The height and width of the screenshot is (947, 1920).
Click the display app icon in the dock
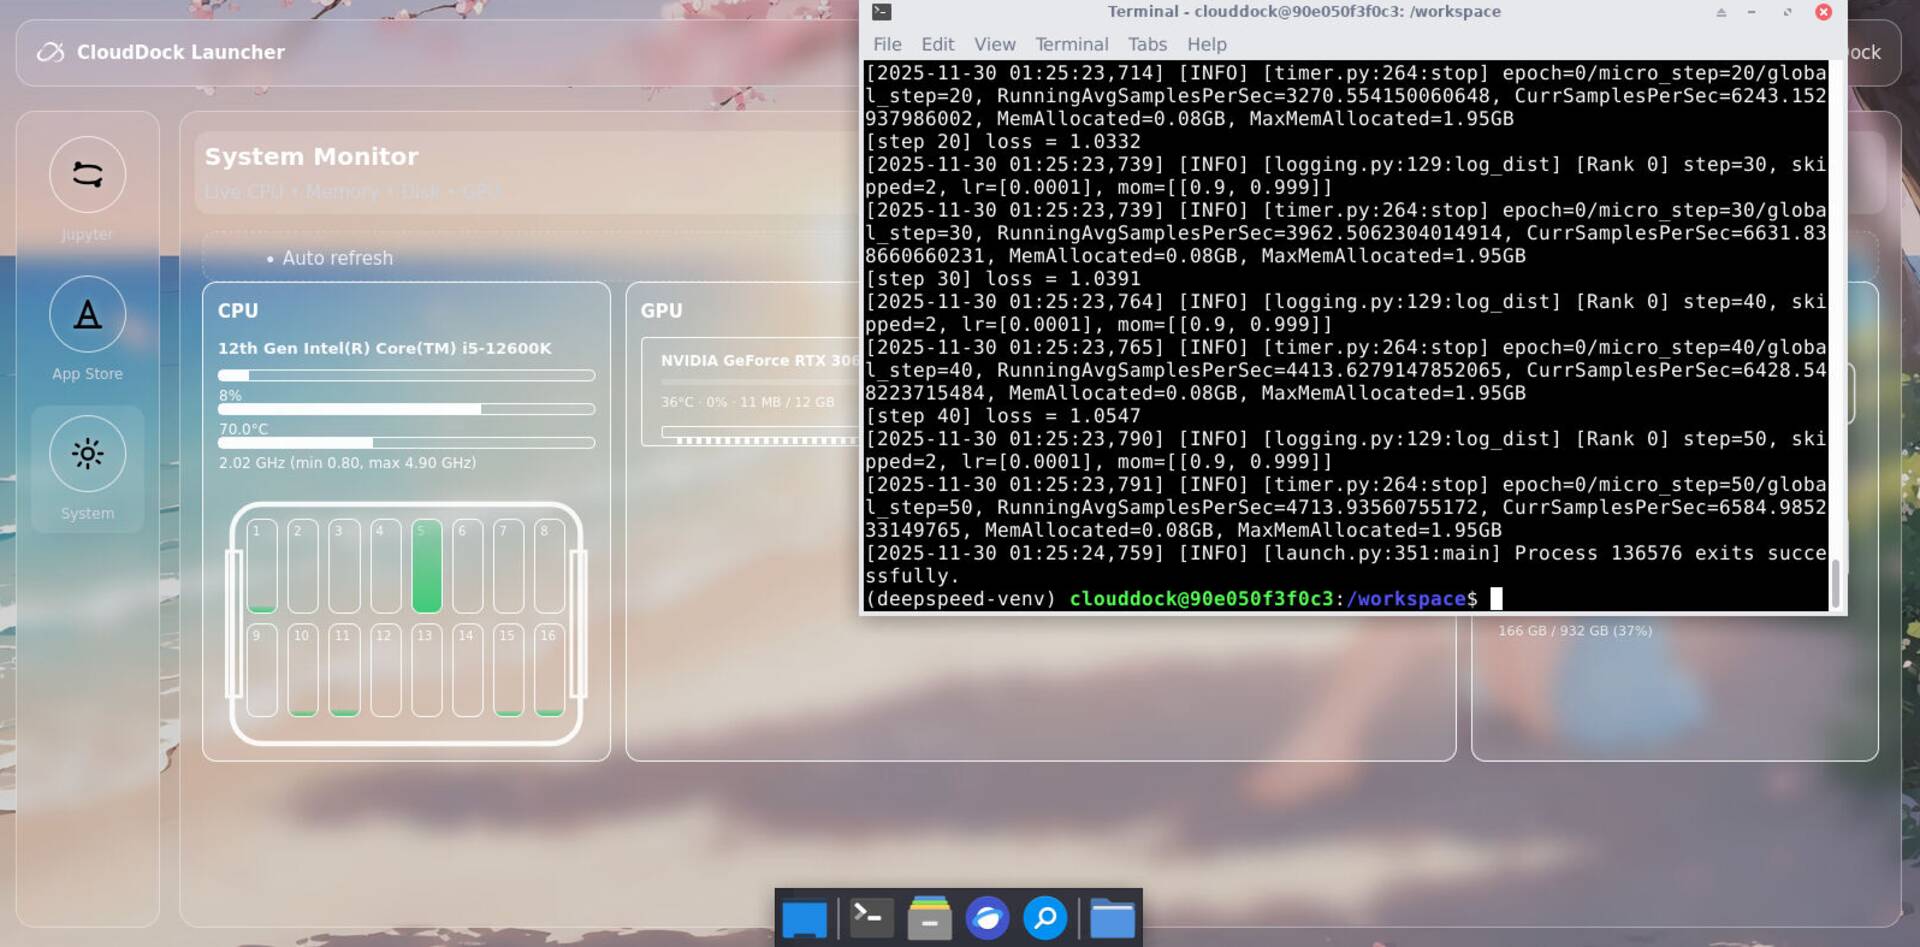pos(806,917)
